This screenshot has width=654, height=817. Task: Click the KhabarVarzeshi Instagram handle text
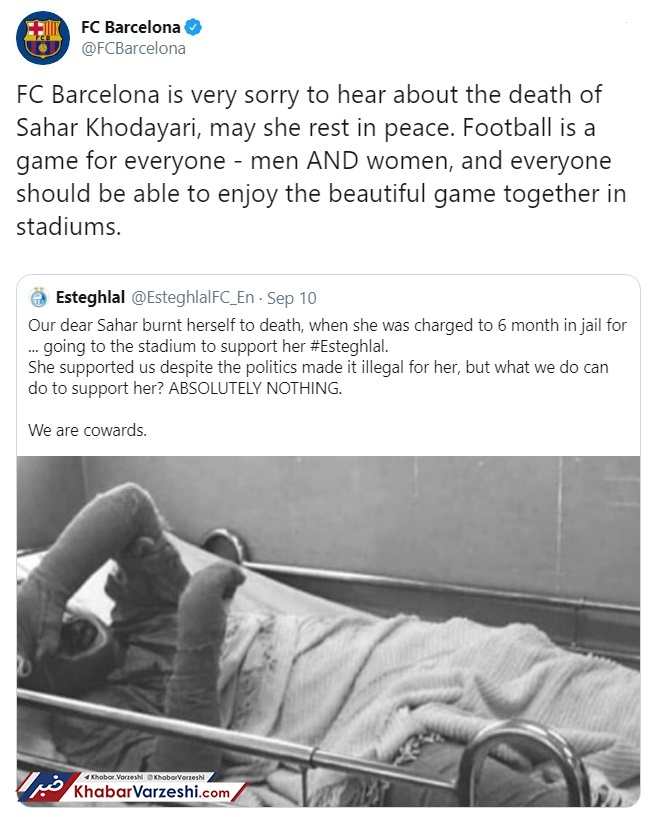[x=179, y=777]
